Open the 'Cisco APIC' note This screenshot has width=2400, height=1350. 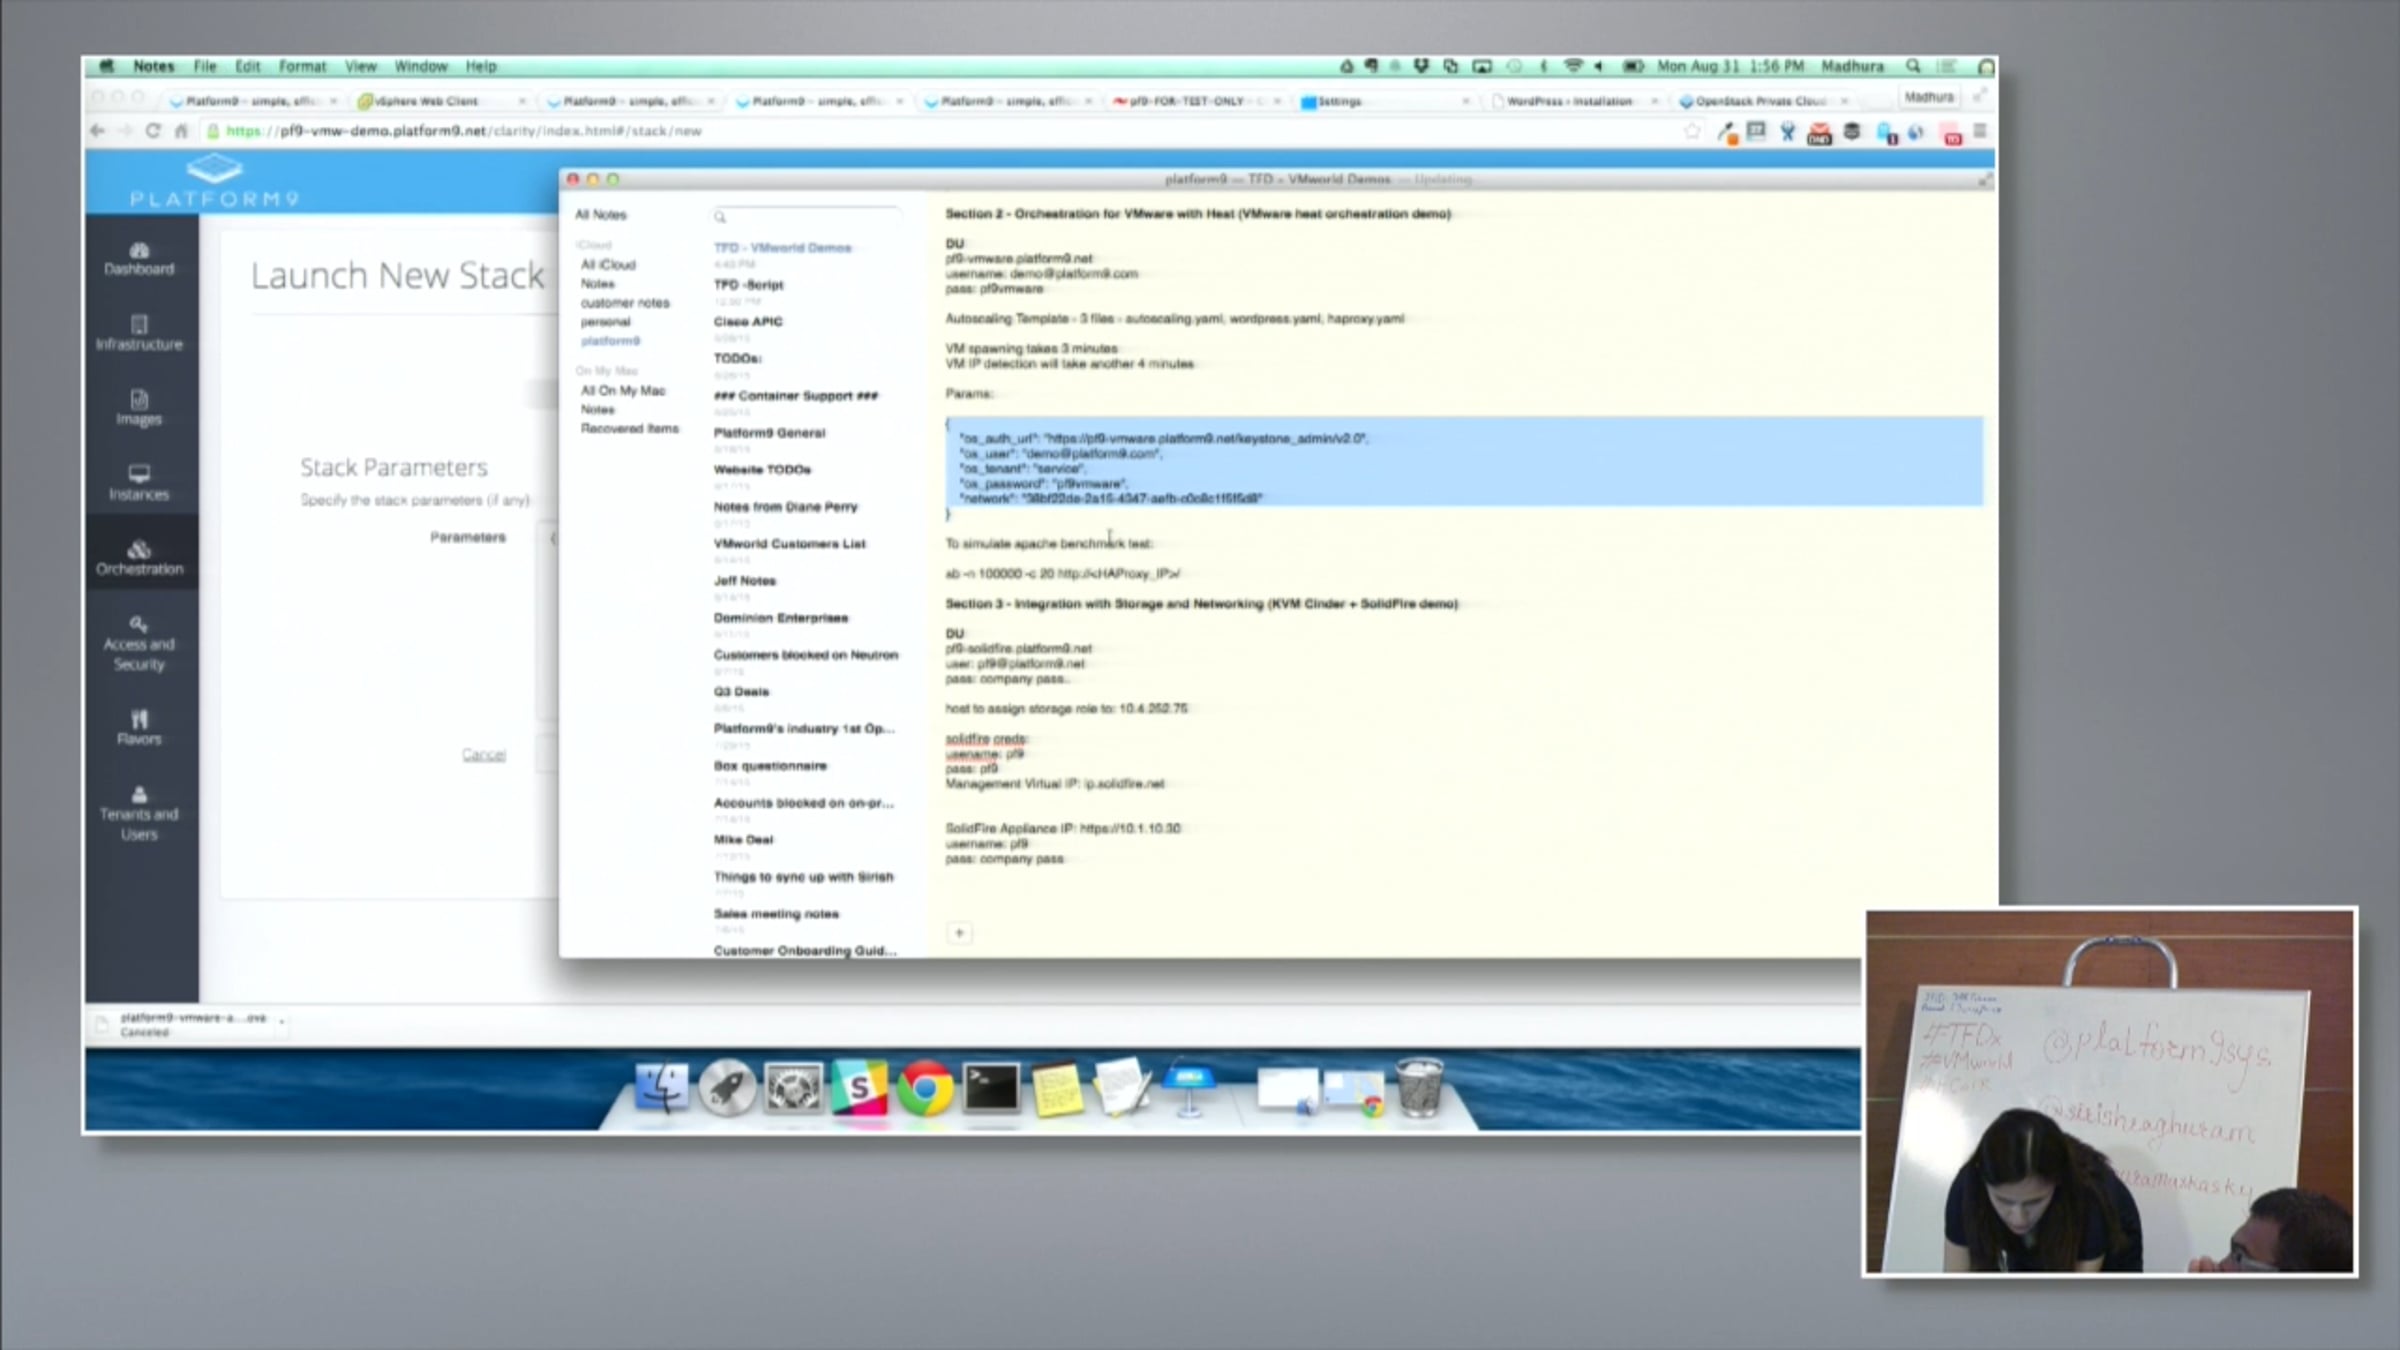point(806,328)
